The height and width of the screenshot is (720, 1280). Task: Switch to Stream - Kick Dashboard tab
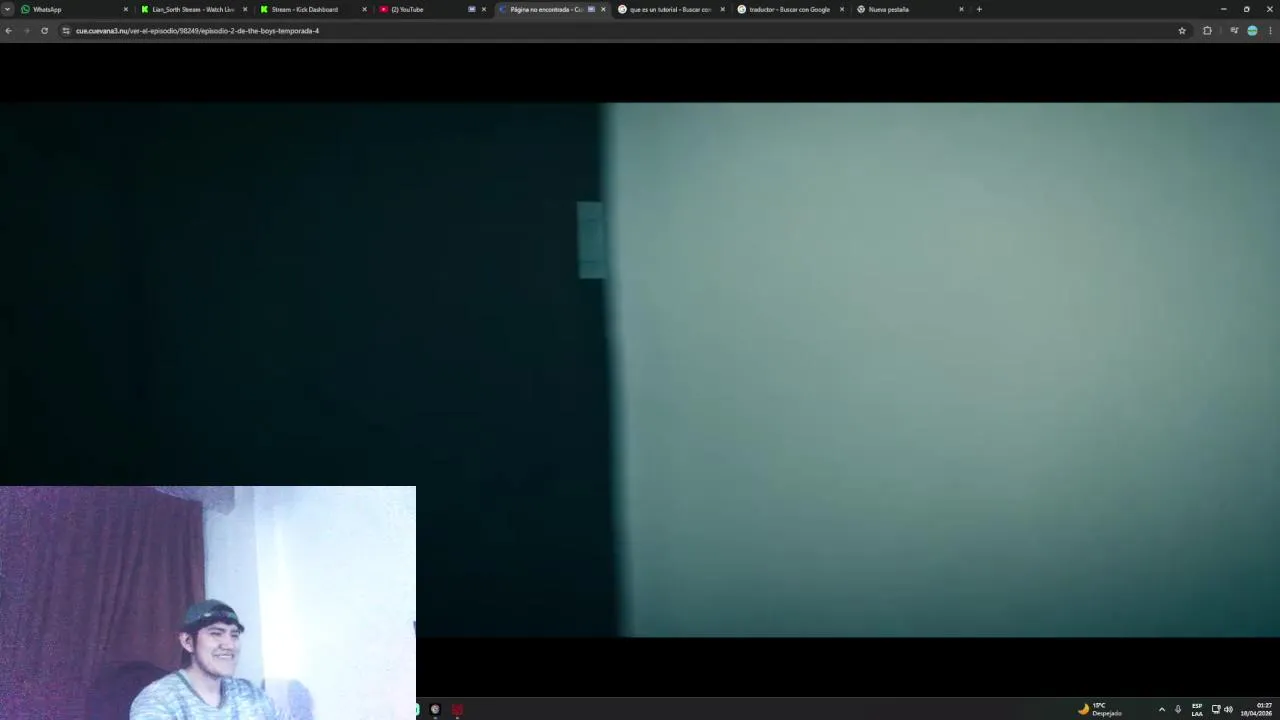coord(313,9)
